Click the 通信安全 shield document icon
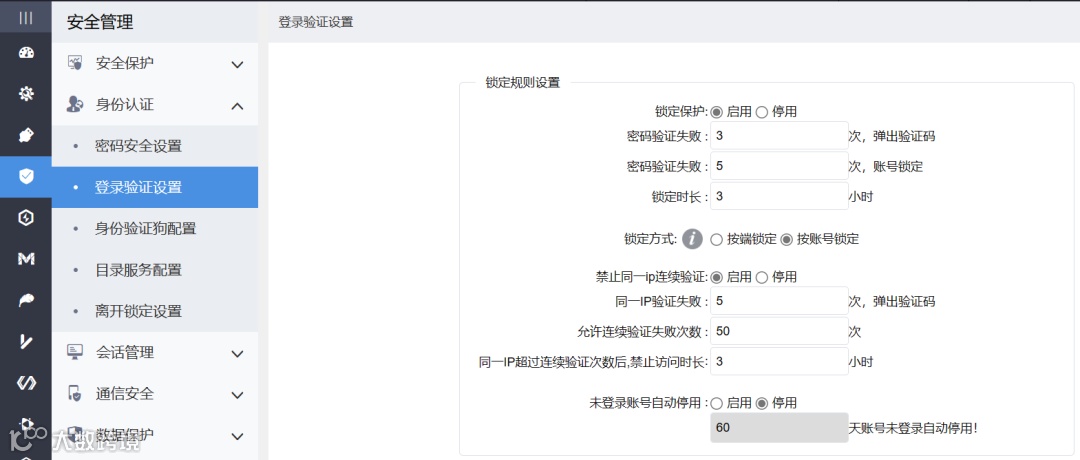Image resolution: width=1080 pixels, height=460 pixels. pyautogui.click(x=74, y=394)
